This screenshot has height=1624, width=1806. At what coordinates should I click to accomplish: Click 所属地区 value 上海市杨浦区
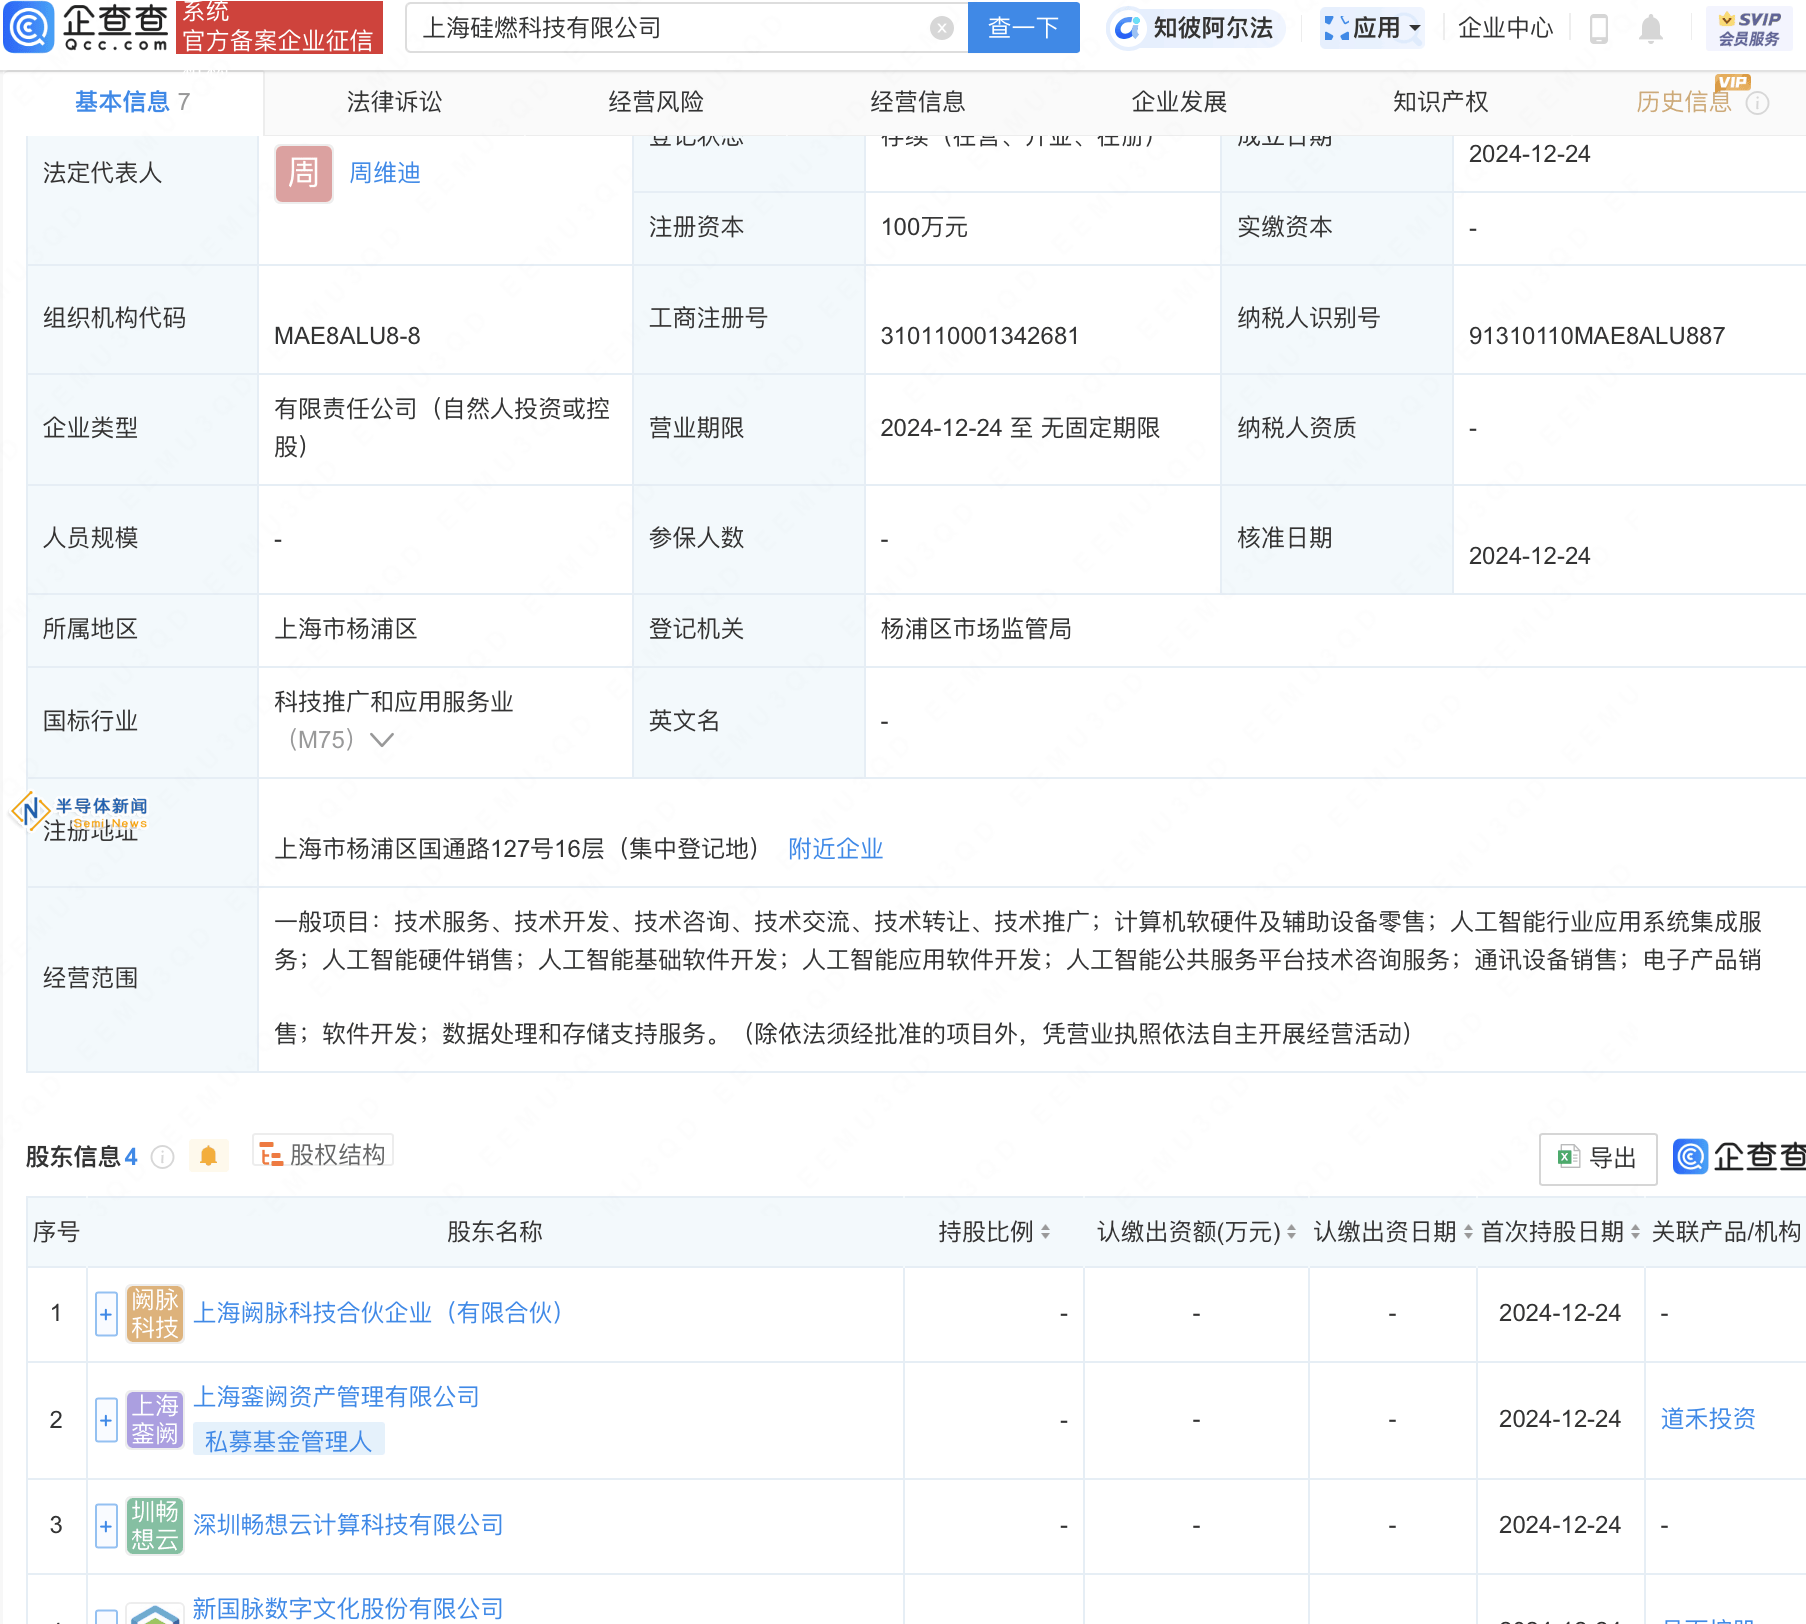click(346, 629)
